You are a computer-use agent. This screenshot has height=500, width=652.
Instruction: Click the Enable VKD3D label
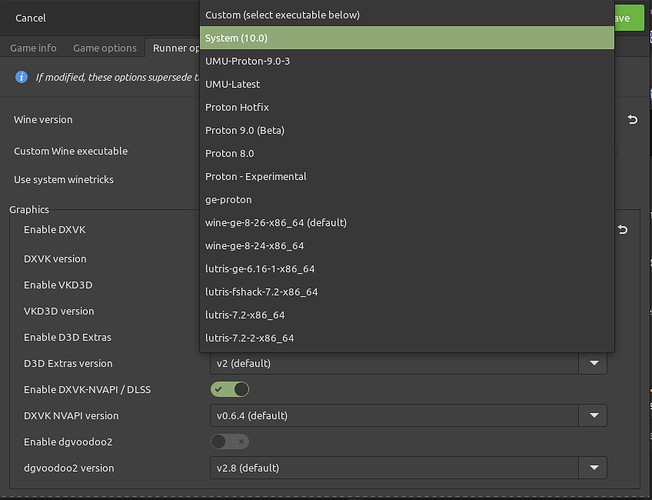[58, 285]
